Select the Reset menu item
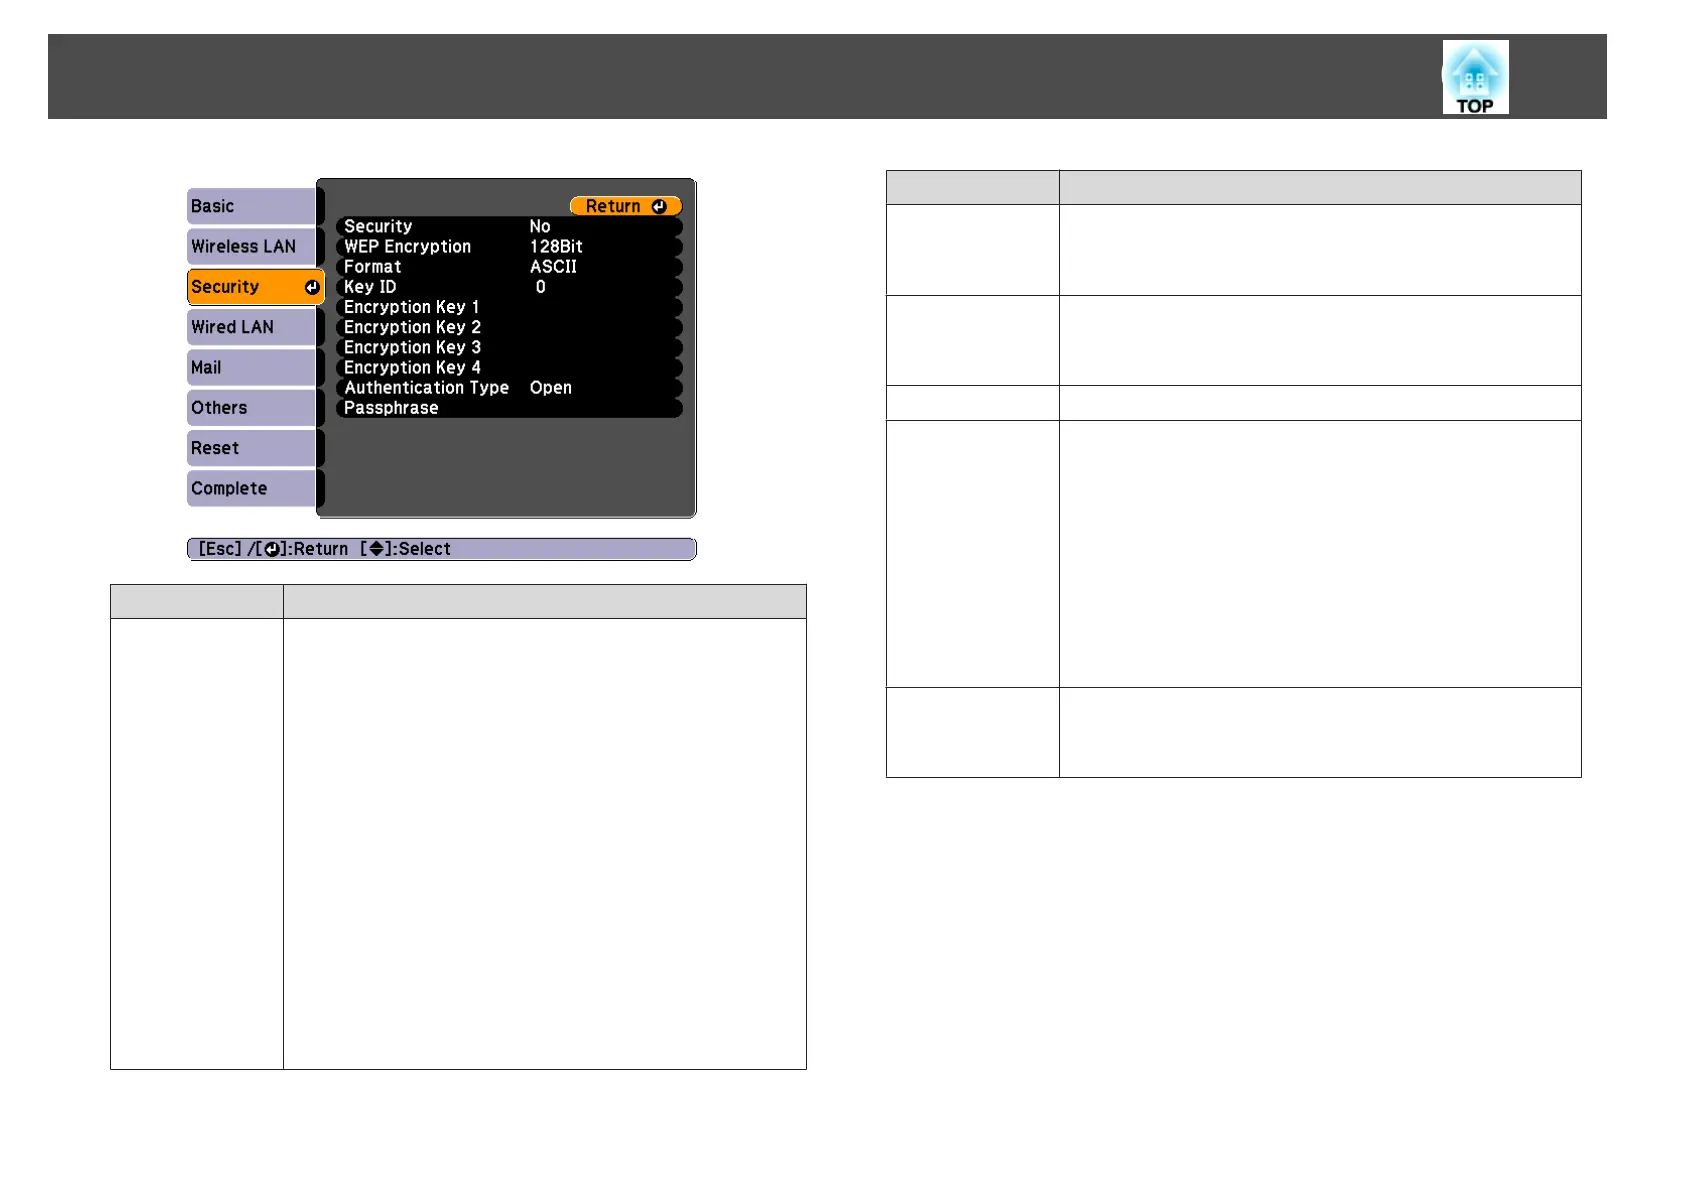 tap(251, 448)
